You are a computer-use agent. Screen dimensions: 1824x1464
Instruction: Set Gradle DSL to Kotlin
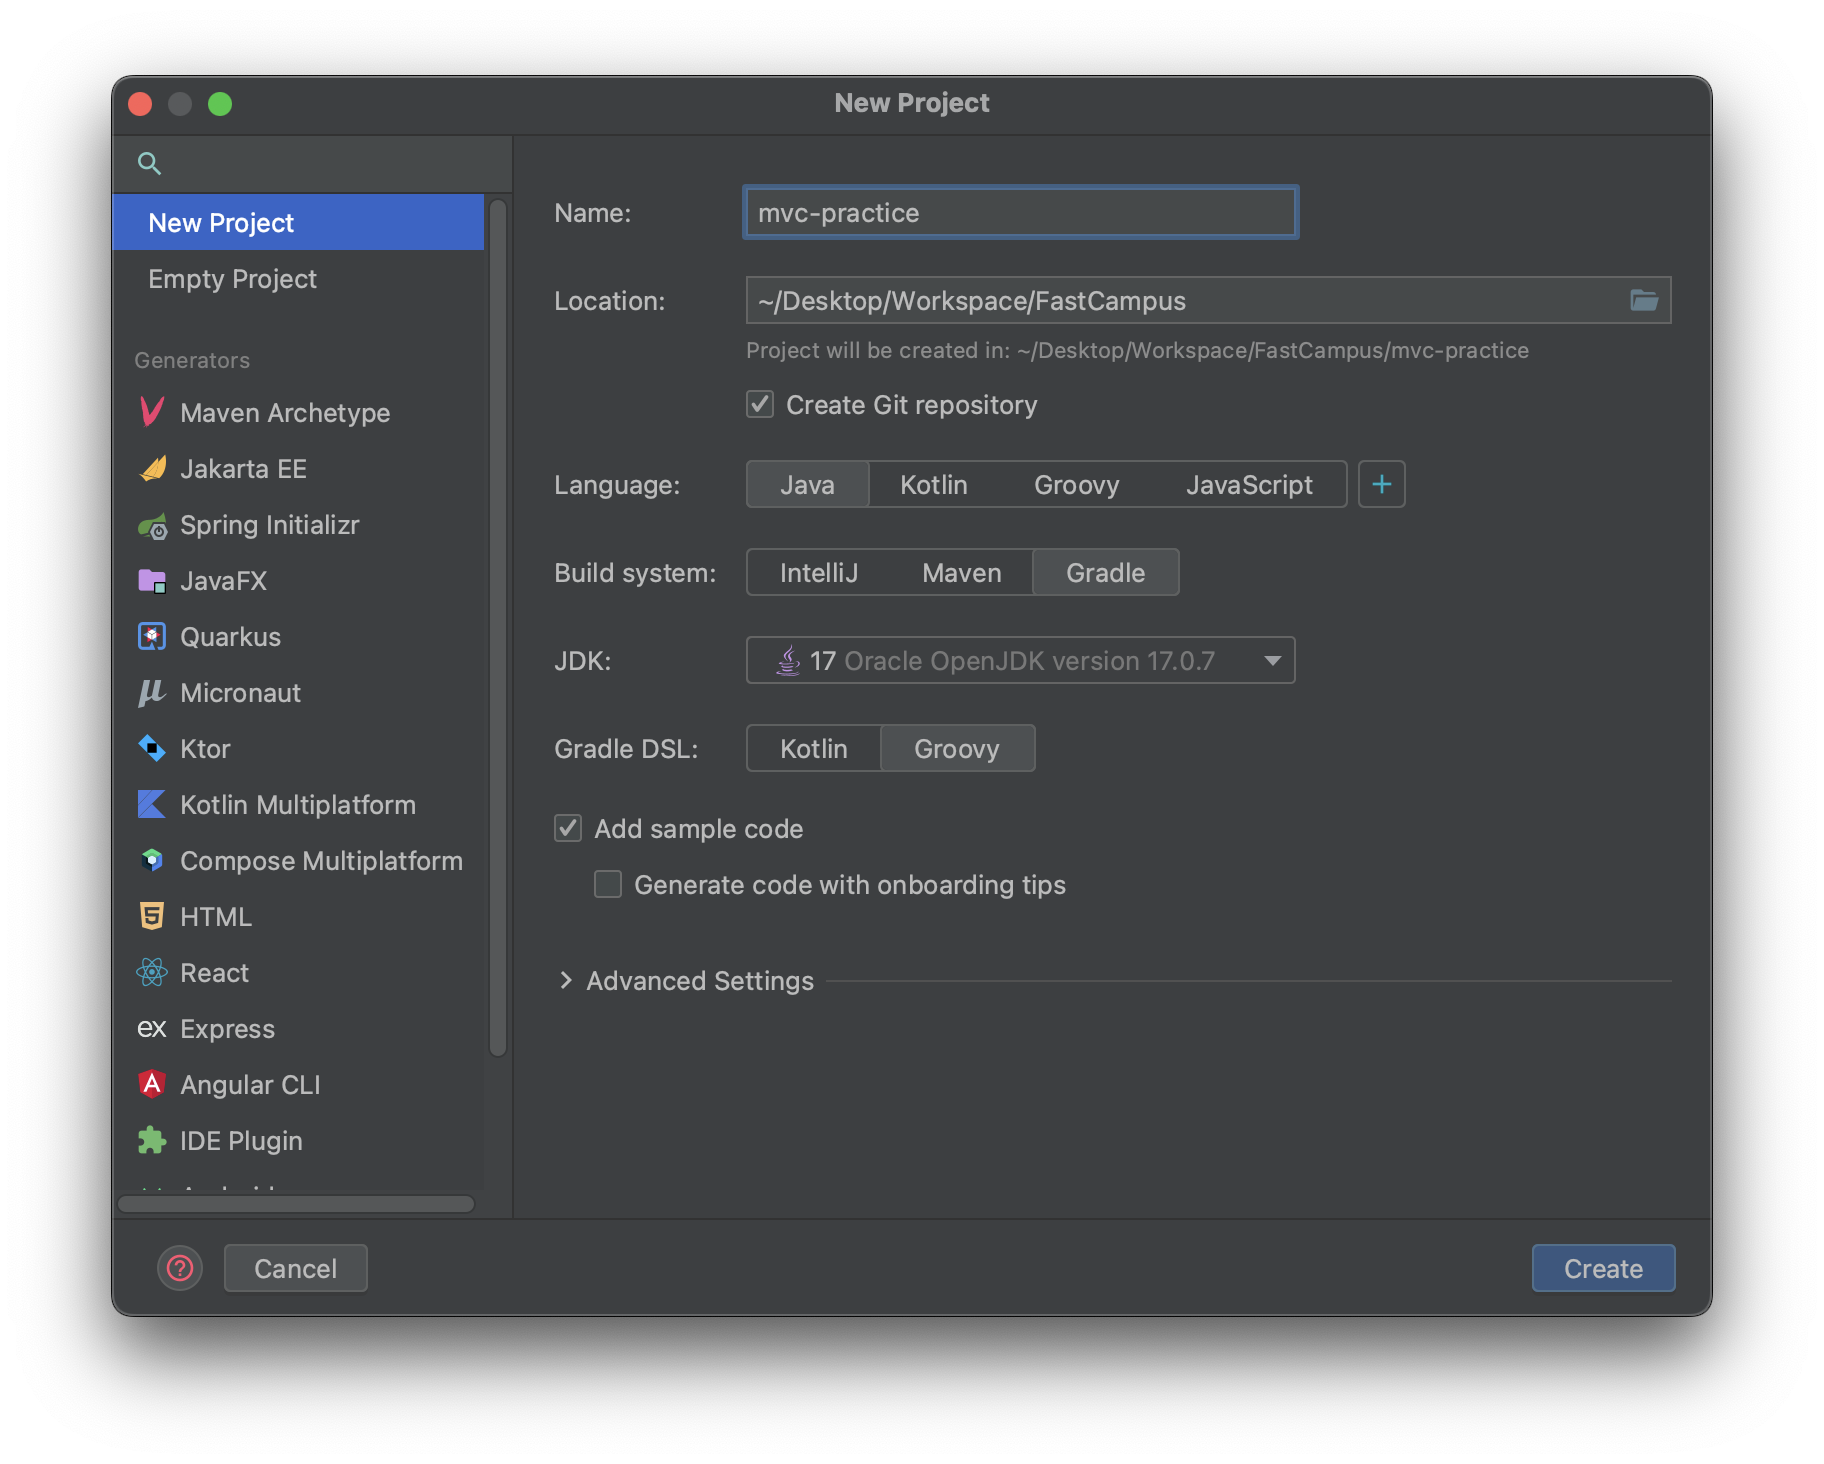[814, 748]
